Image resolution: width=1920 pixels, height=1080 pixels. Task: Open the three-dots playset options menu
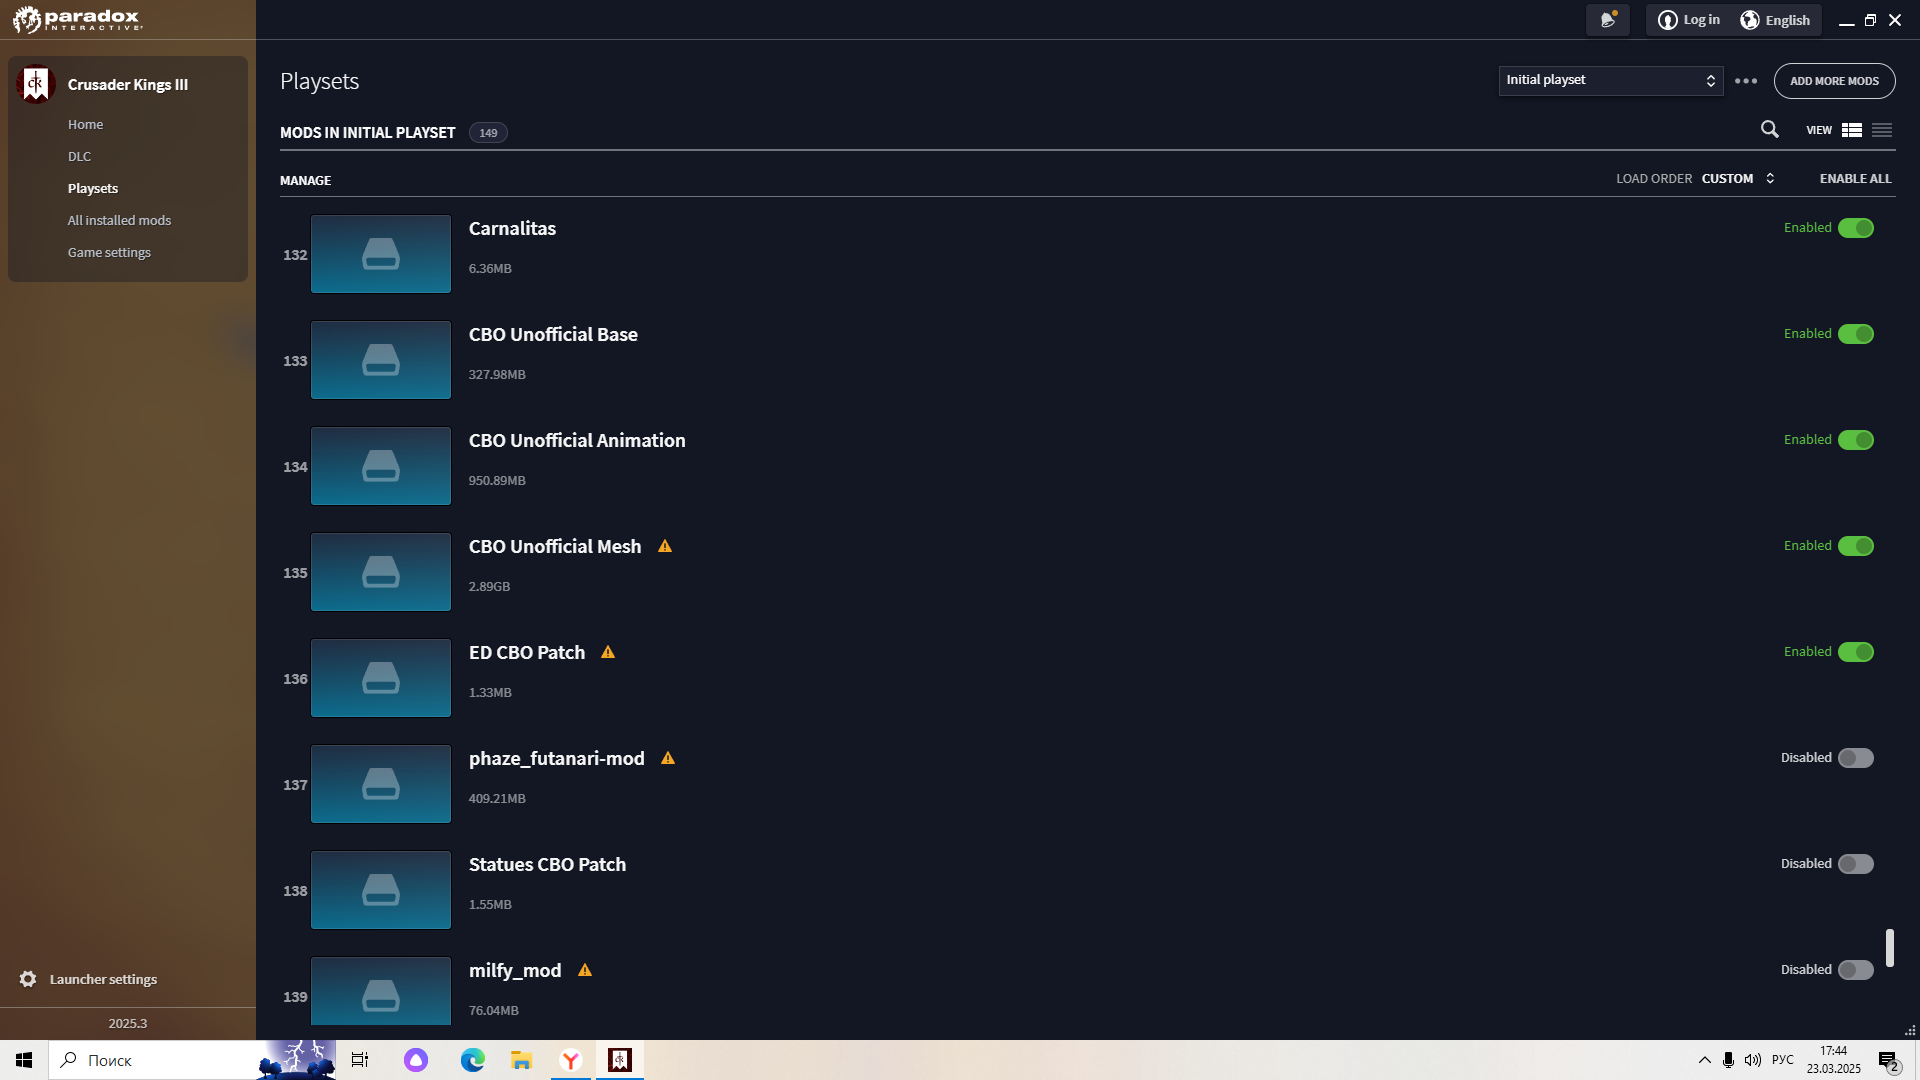coord(1746,81)
